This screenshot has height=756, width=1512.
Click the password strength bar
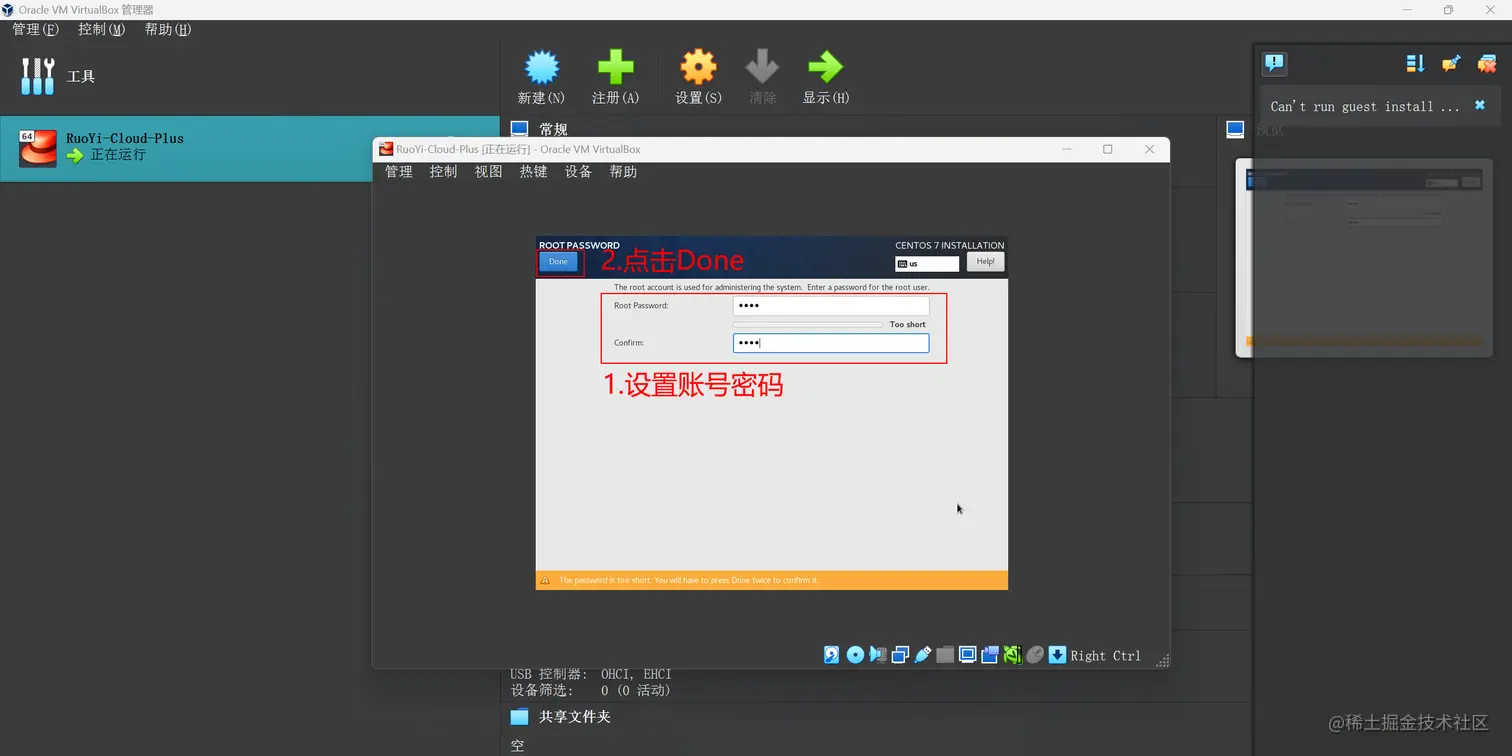(x=808, y=324)
